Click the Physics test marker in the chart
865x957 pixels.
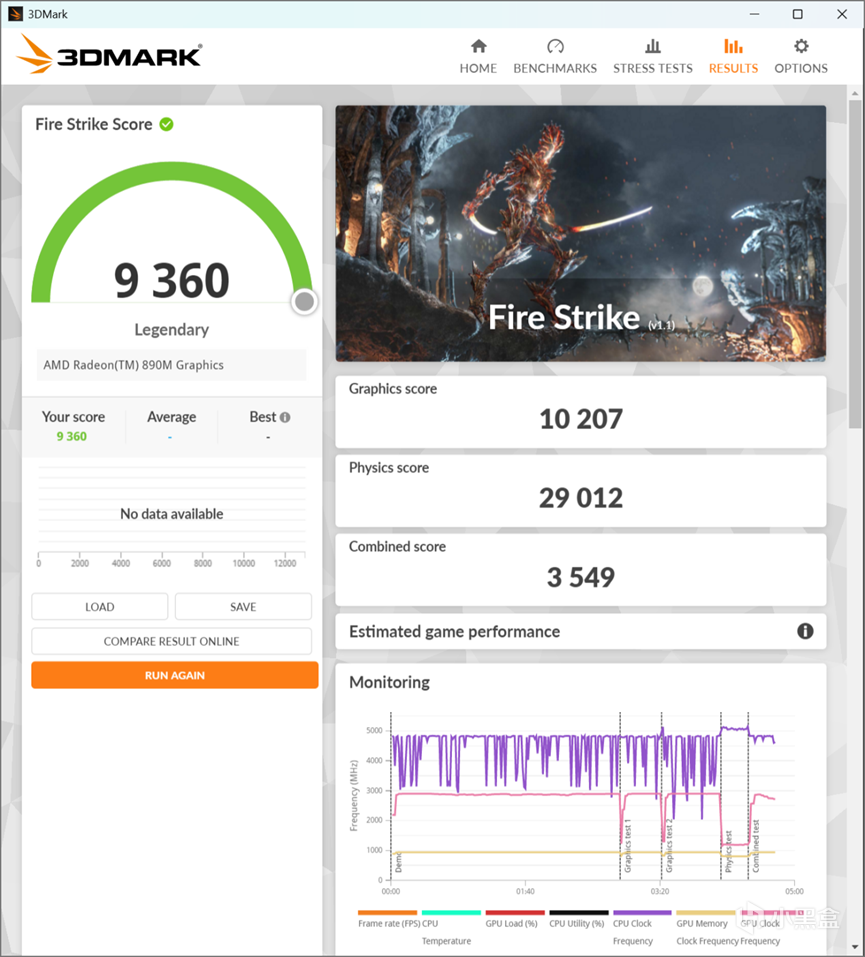click(728, 851)
